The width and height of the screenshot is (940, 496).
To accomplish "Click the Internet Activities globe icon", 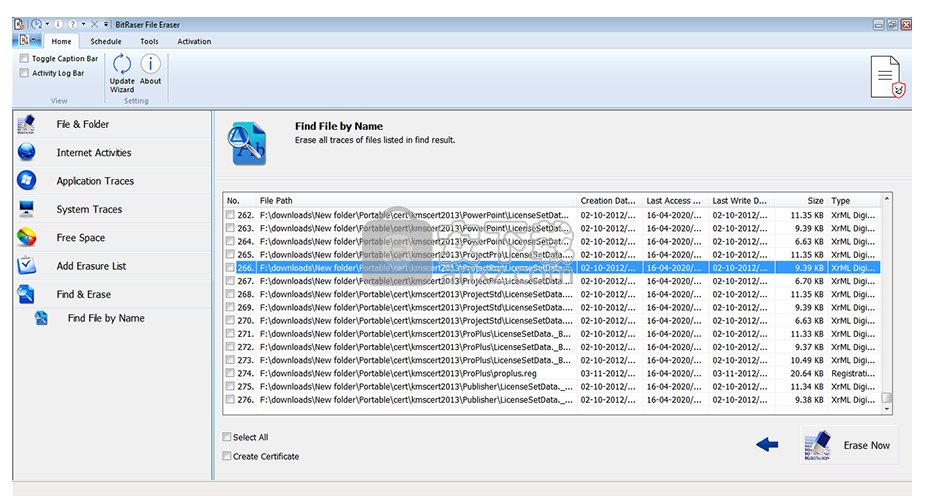I will point(26,152).
